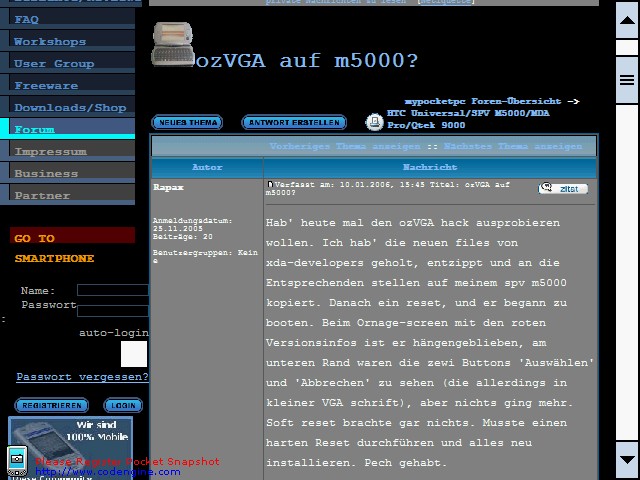The image size is (640, 480).
Task: Open www.codengine.com link
Action: [108, 472]
